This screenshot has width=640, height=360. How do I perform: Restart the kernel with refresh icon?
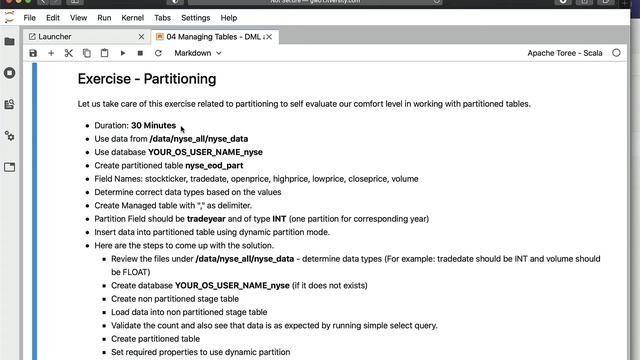click(x=158, y=53)
